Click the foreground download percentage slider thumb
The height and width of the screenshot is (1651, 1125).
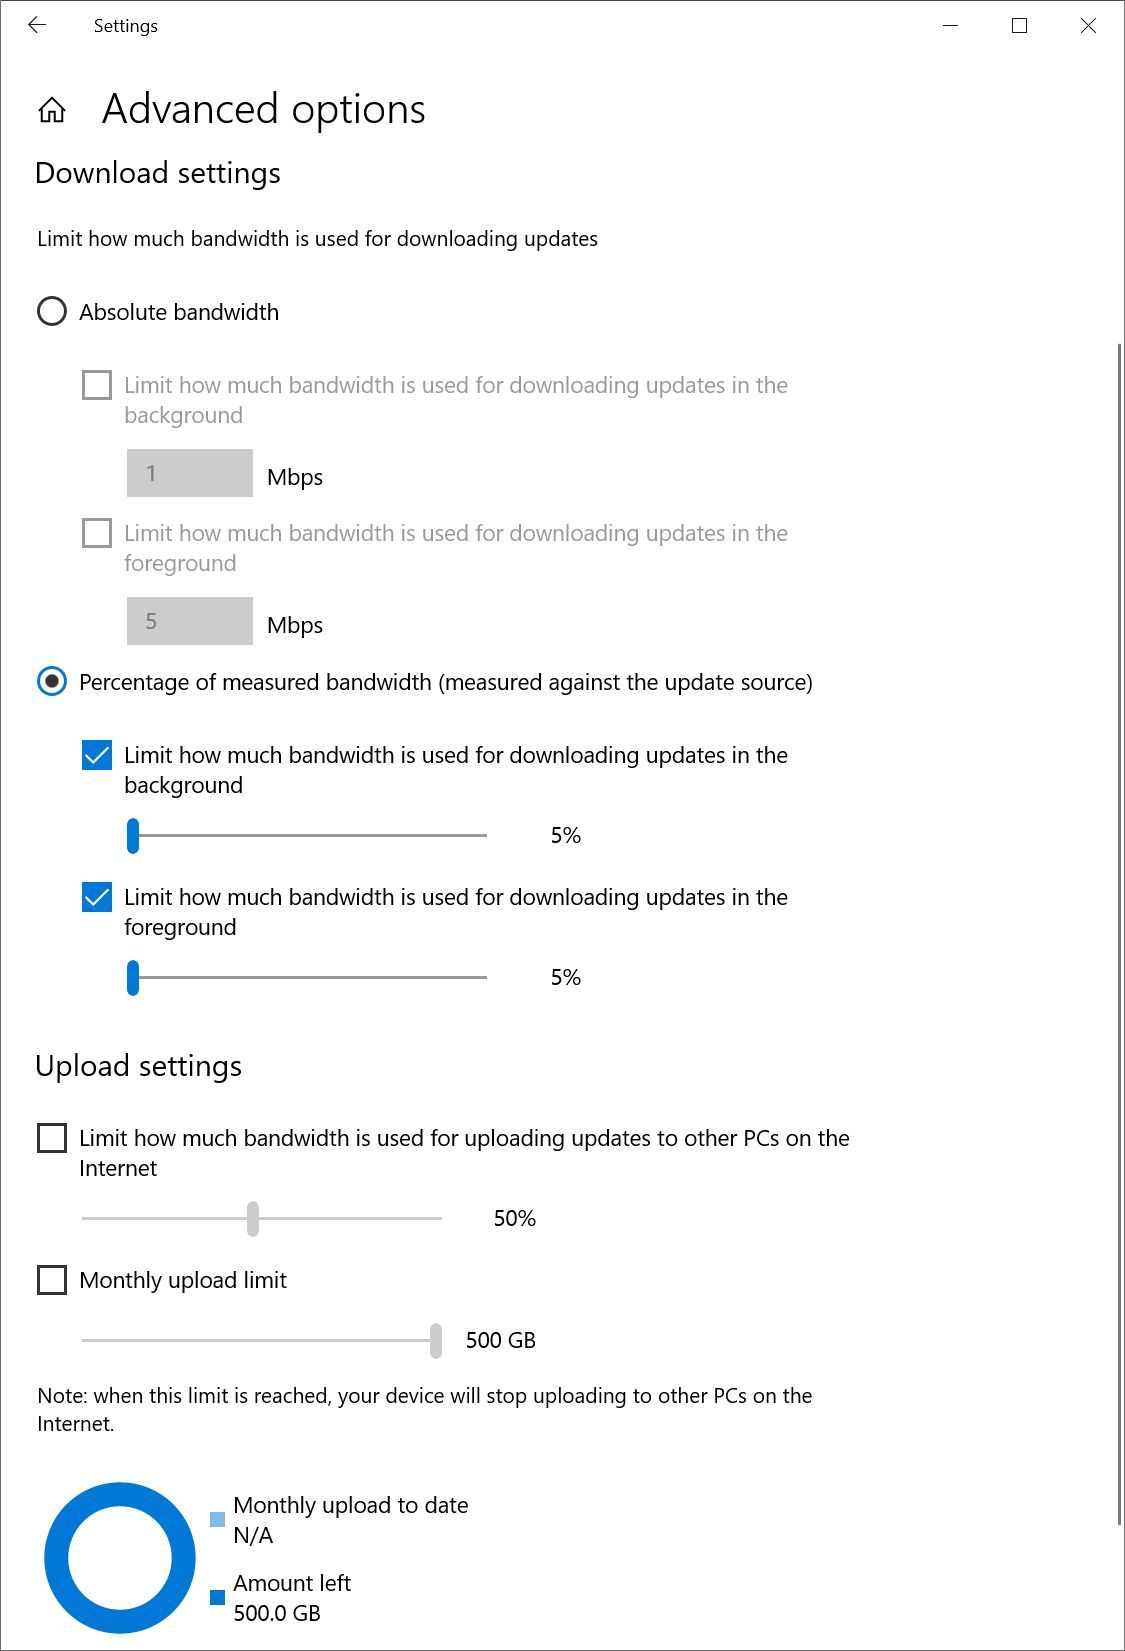pos(133,978)
